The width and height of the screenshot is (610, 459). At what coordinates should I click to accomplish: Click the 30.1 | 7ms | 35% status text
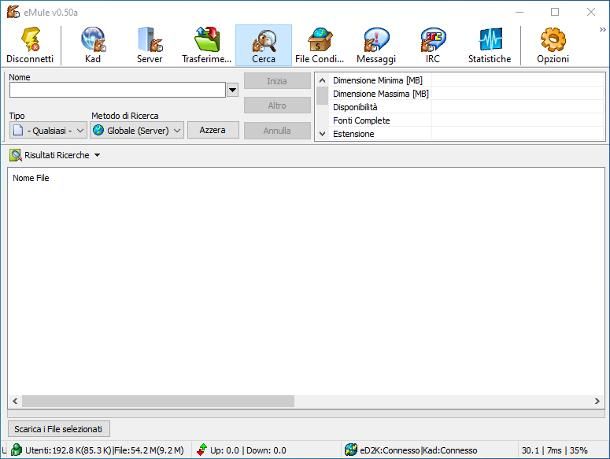pyautogui.click(x=554, y=450)
